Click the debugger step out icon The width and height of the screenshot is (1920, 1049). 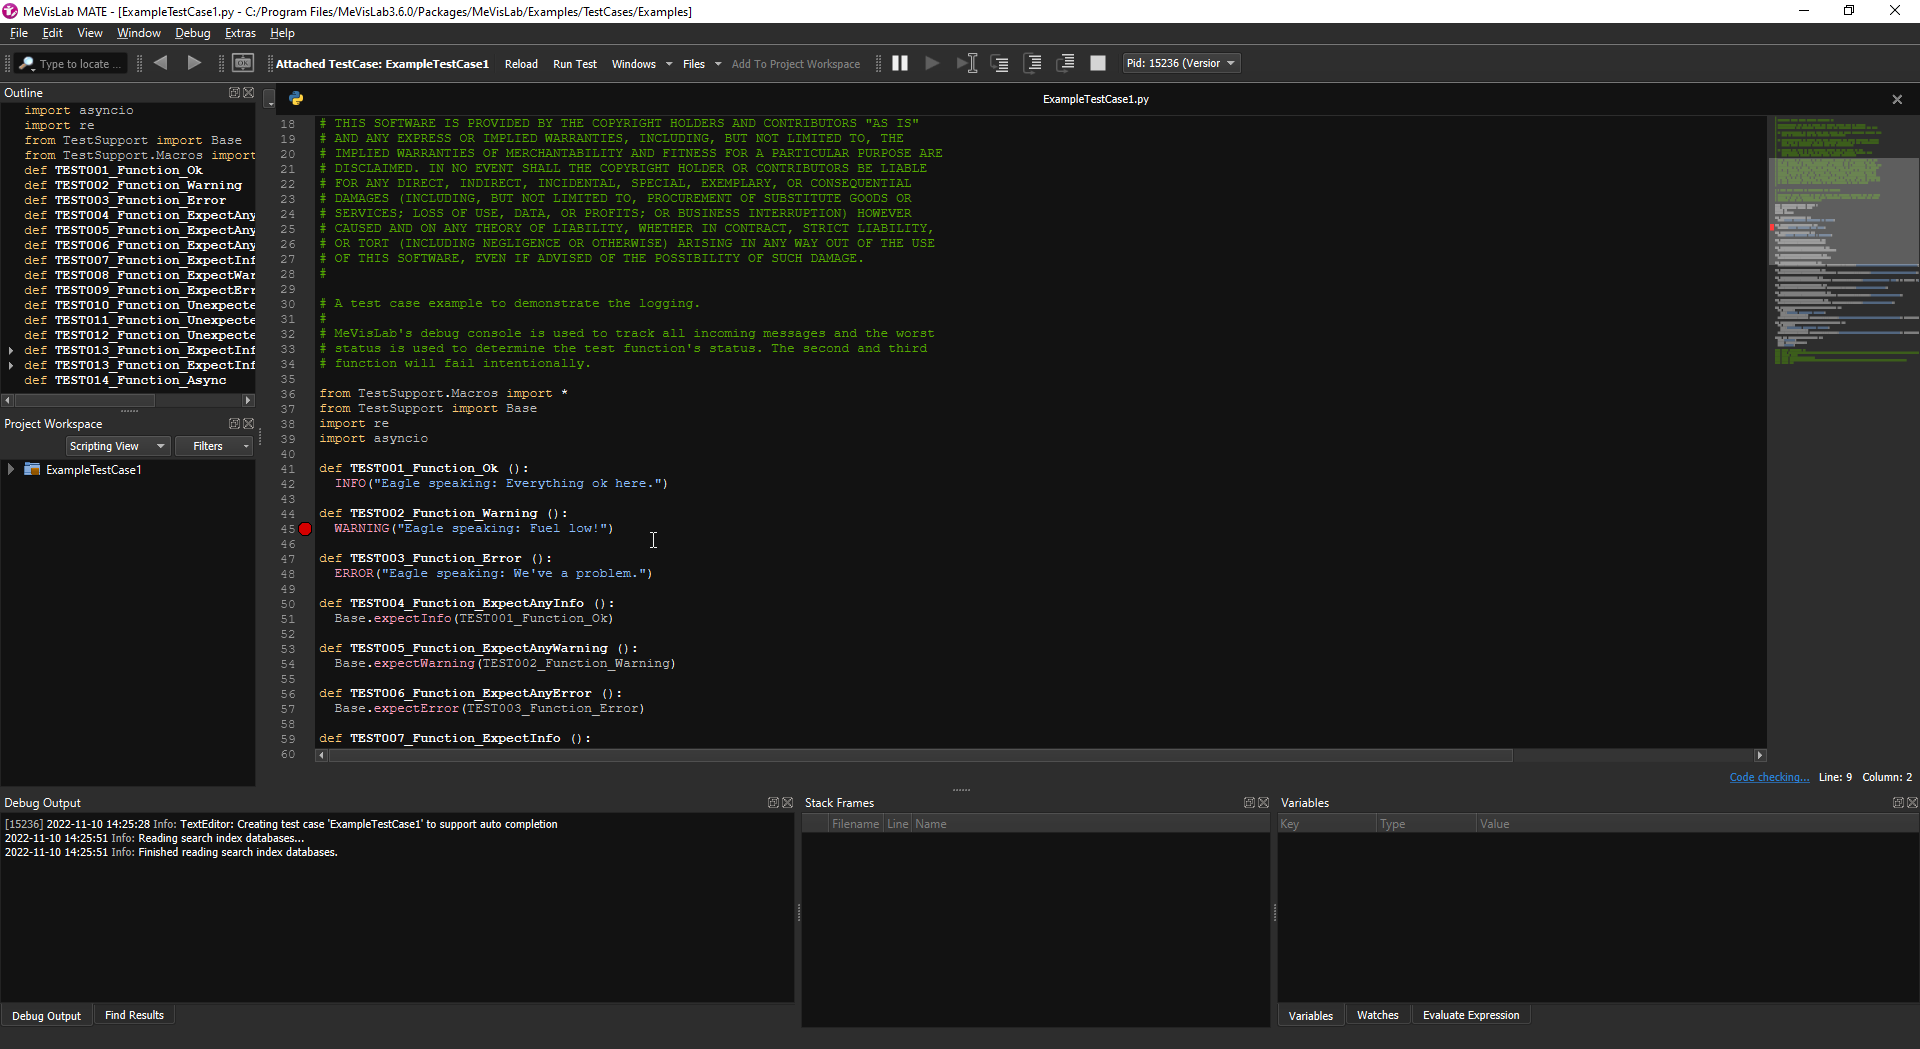click(1066, 63)
